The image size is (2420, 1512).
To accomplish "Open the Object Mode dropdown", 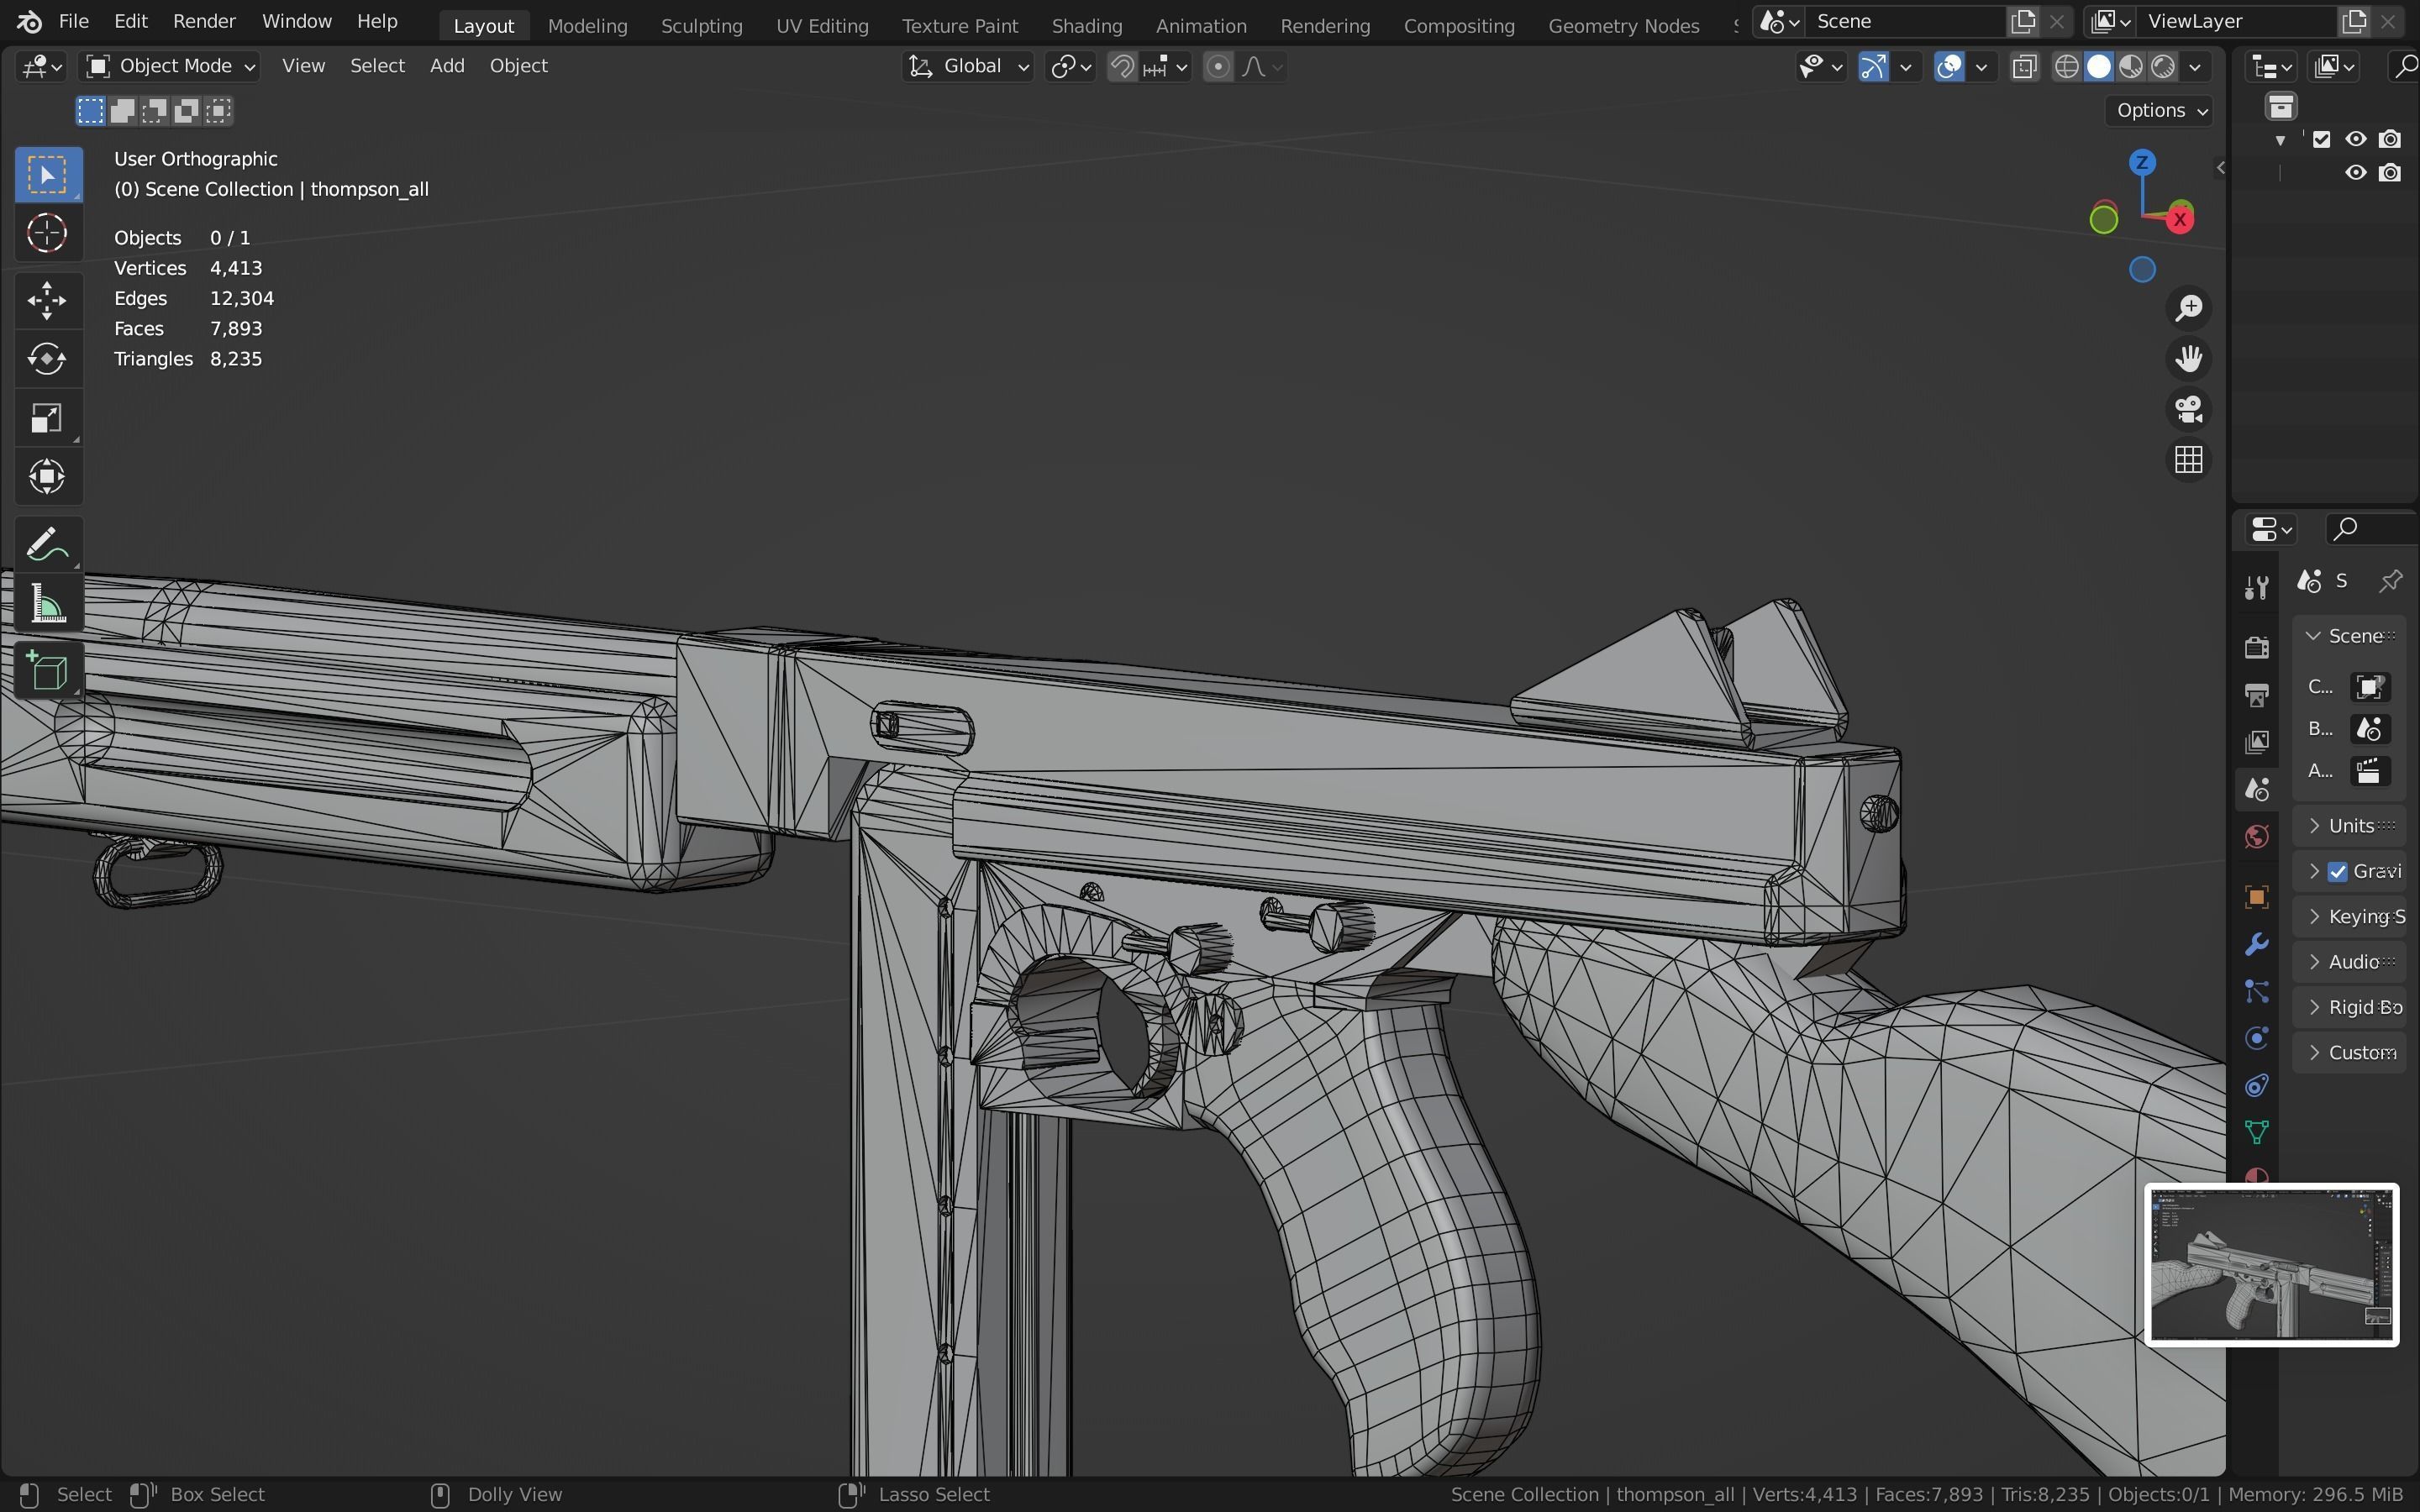I will (x=170, y=66).
